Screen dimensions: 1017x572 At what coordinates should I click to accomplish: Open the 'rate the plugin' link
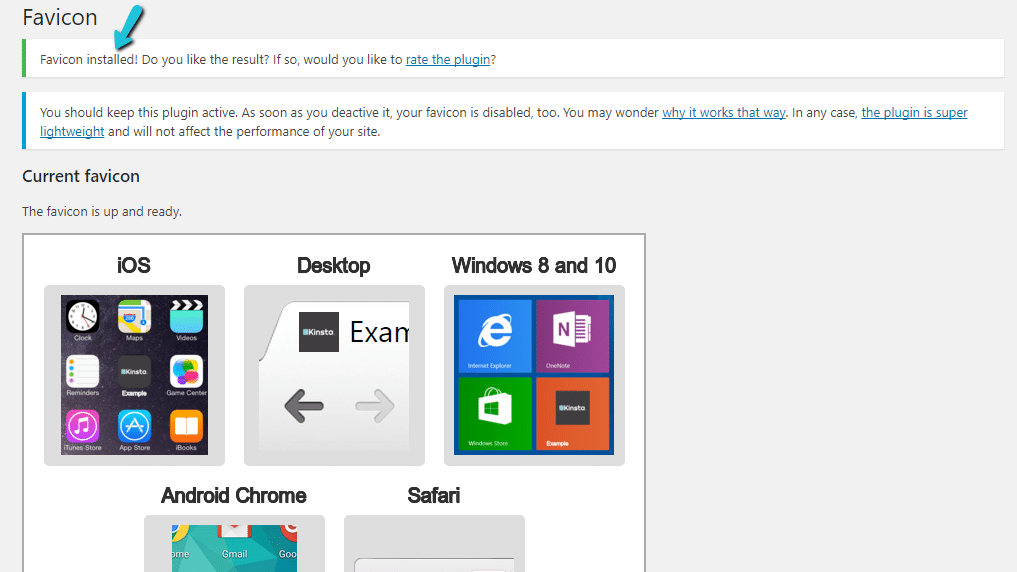tap(448, 60)
